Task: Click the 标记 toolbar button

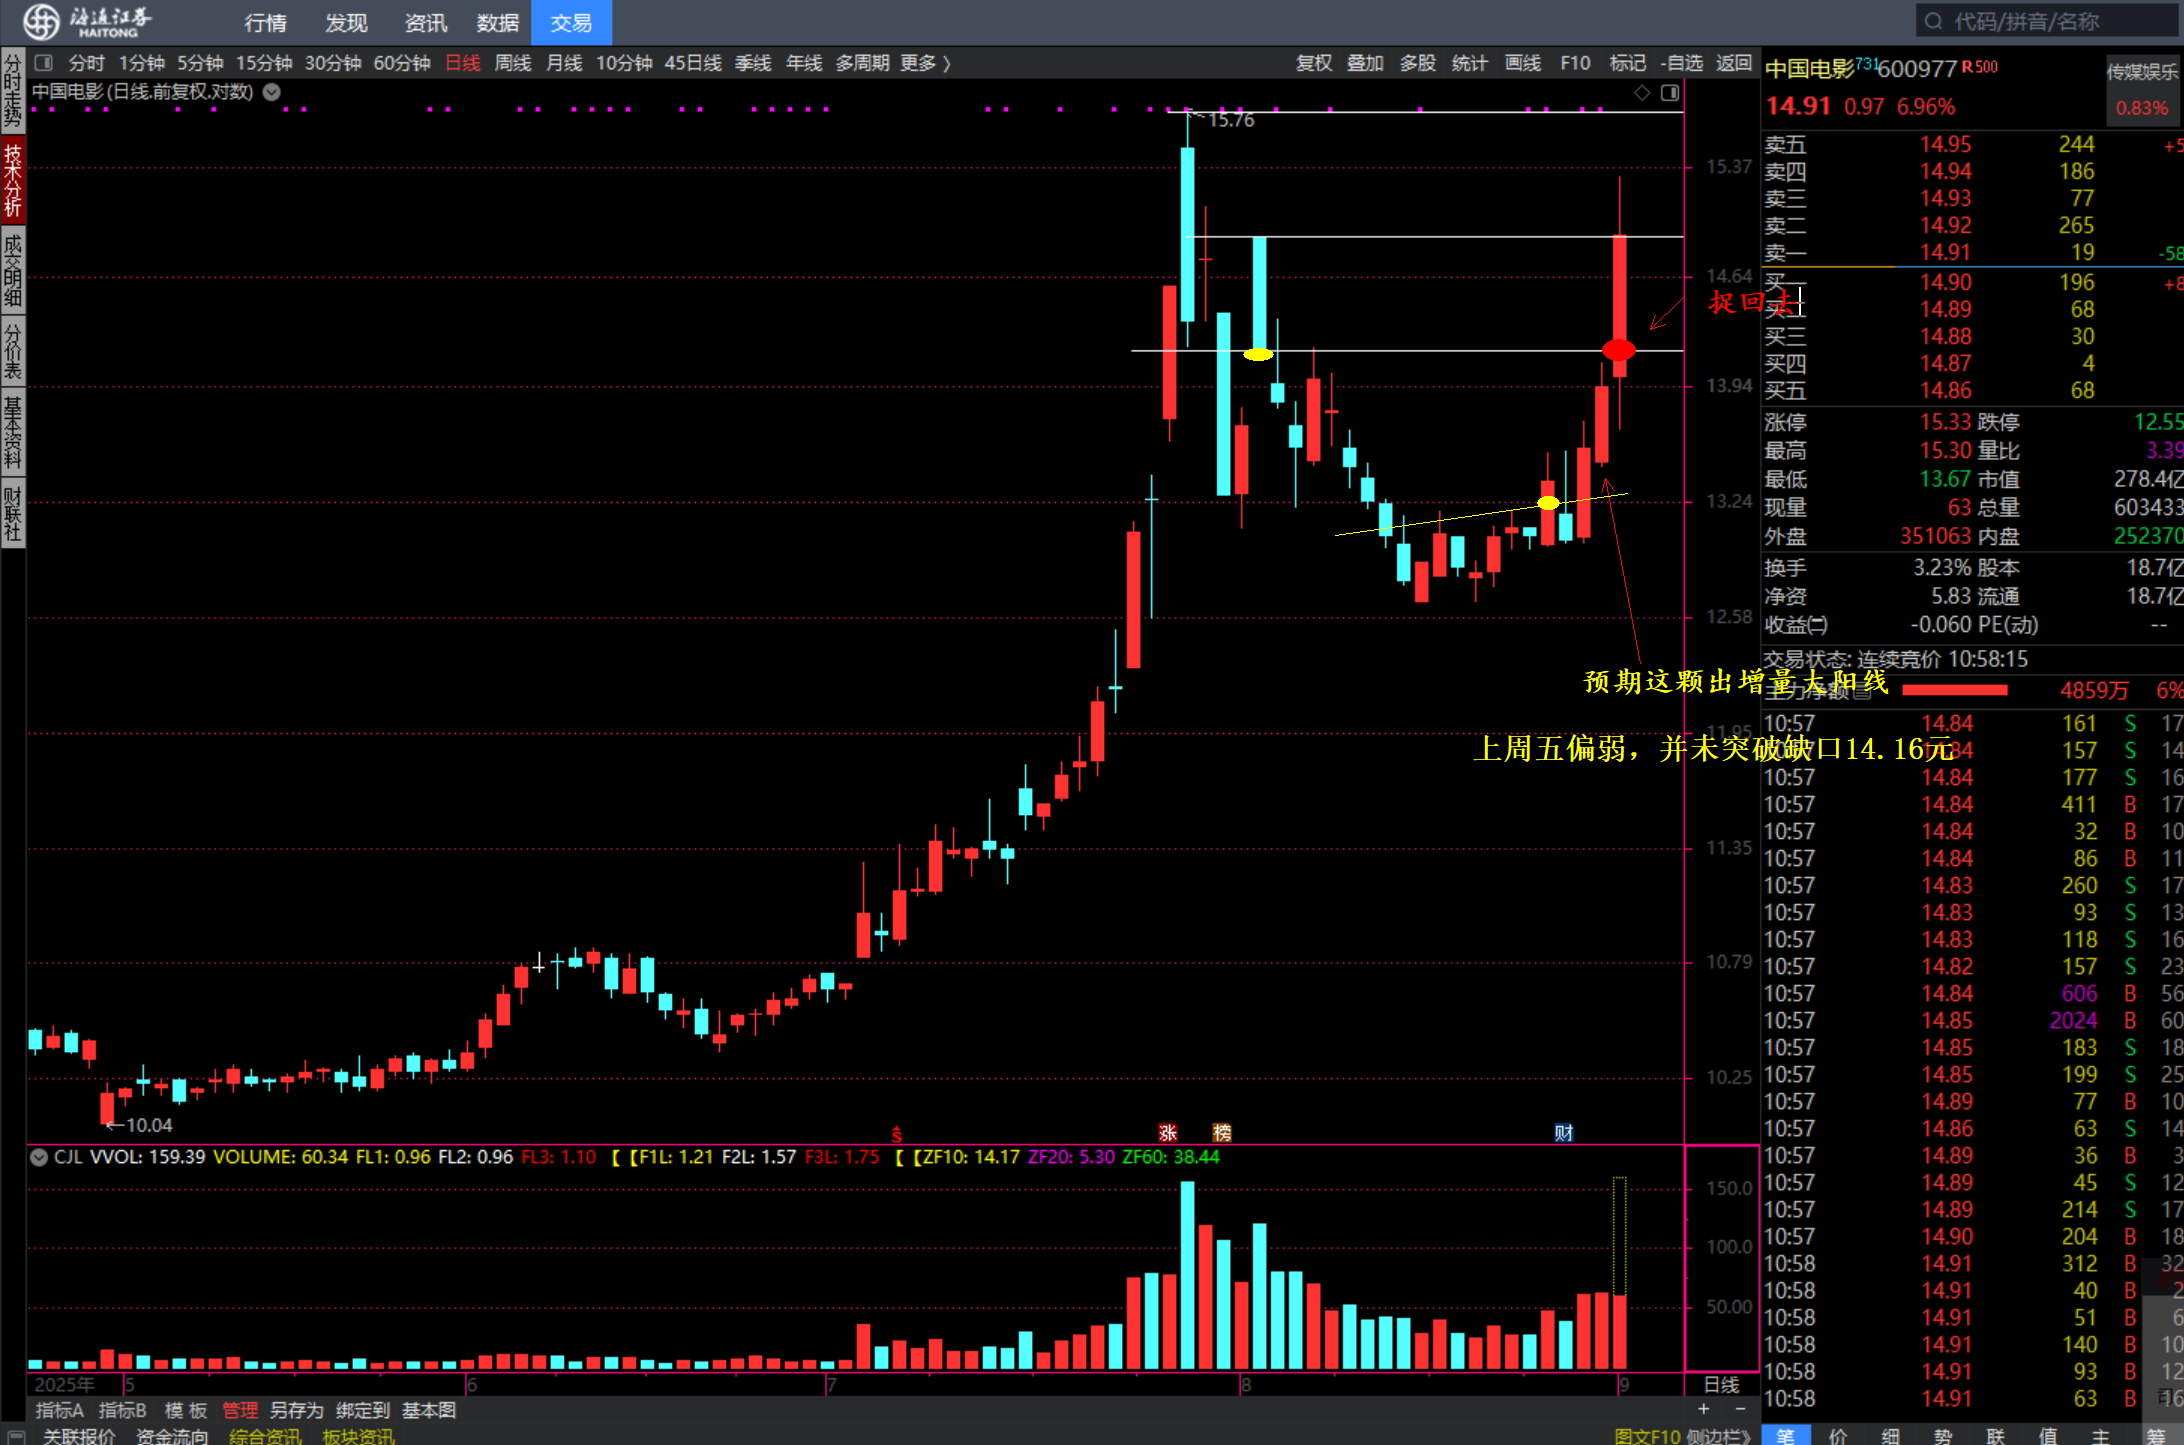Action: 1628,63
